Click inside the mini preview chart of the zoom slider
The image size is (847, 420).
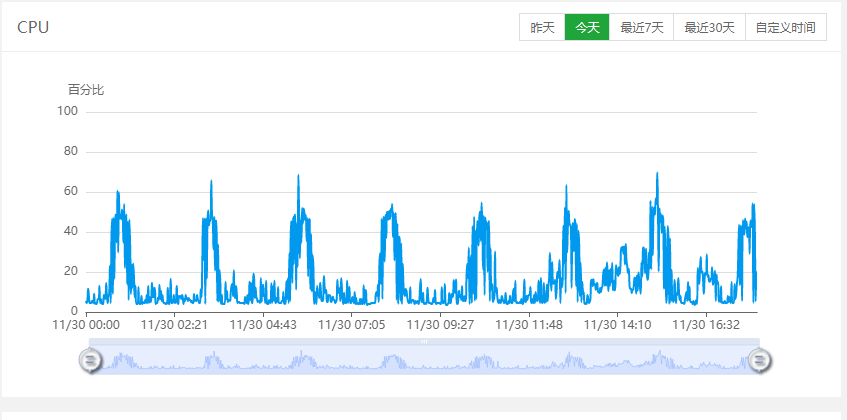[x=424, y=360]
